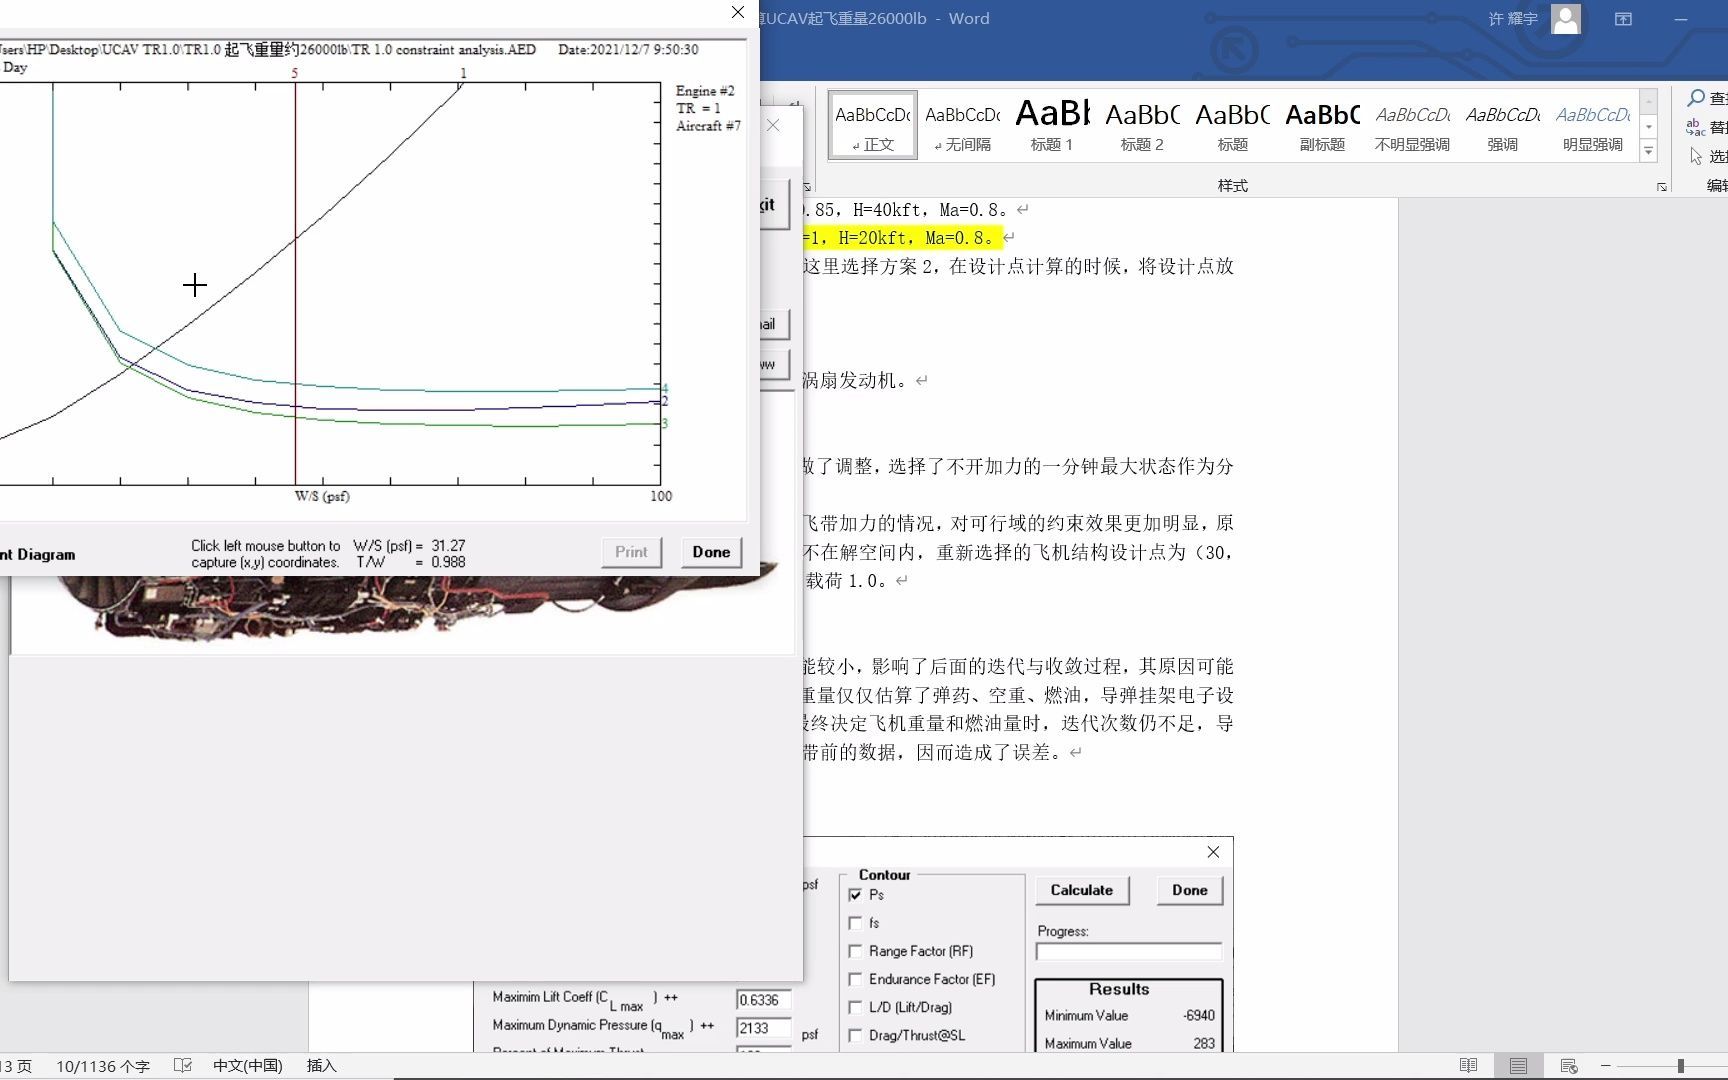Click the spelling proofing status icon
The height and width of the screenshot is (1080, 1728).
pos(183,1066)
